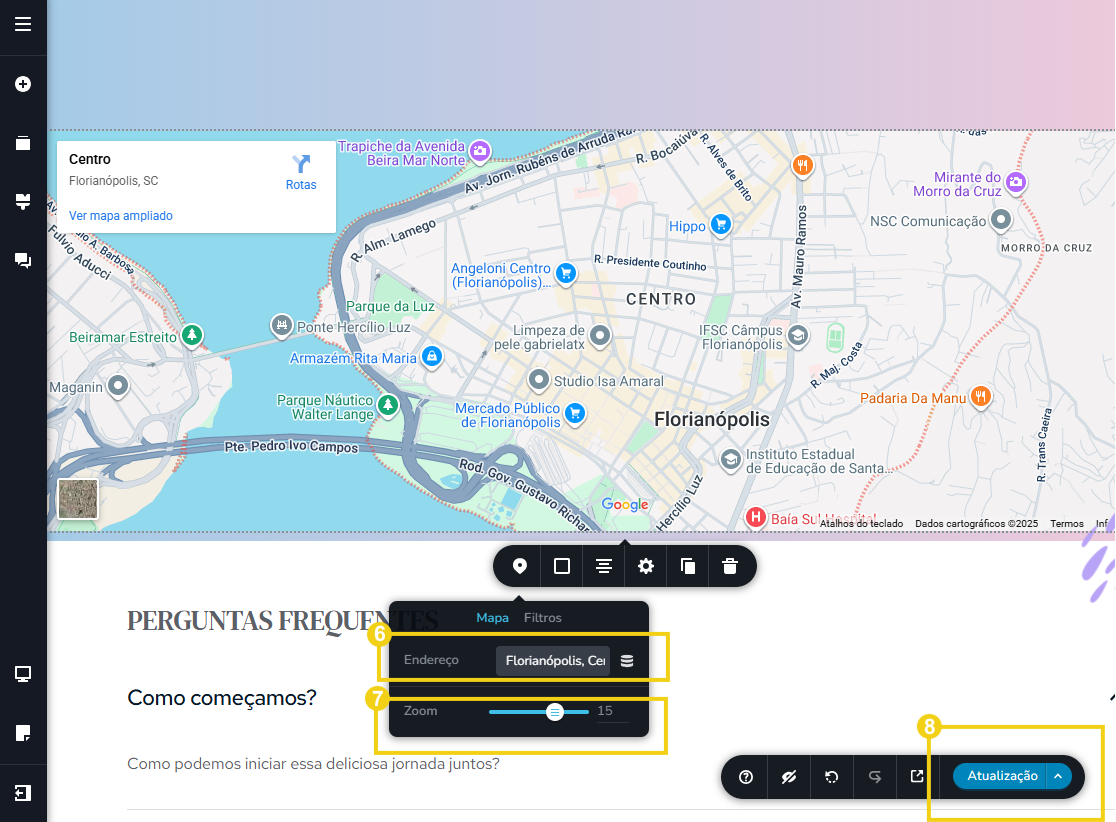Click NSC Comunicação marker on map

[x=1001, y=220]
